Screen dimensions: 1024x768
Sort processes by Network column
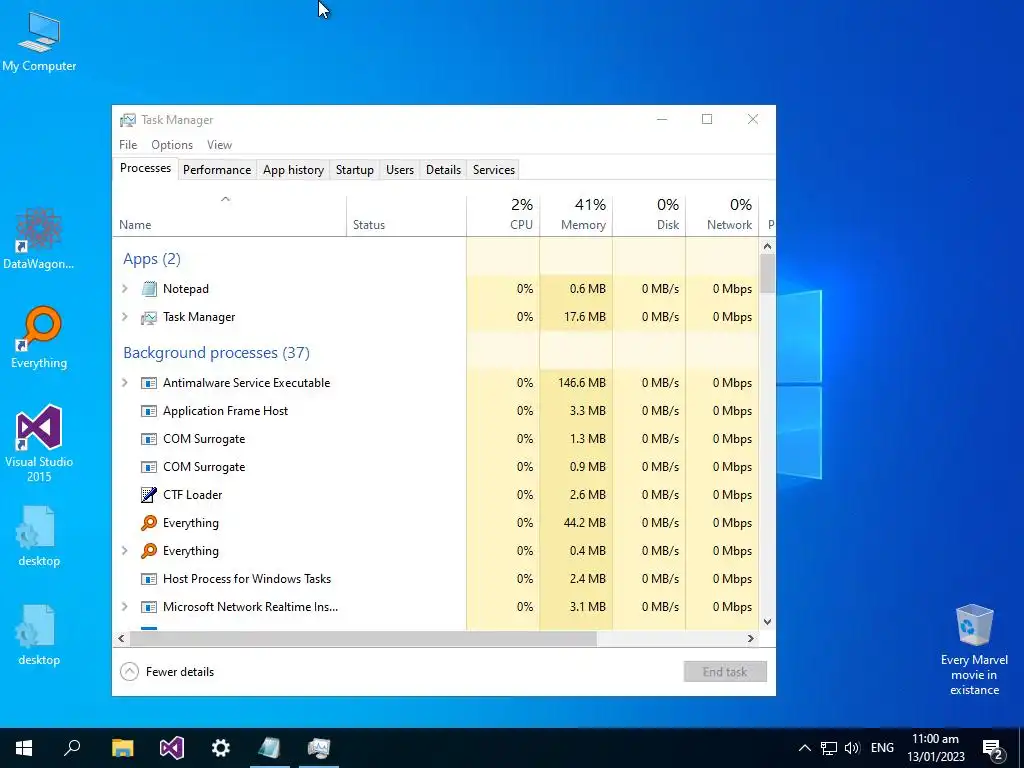pos(722,216)
